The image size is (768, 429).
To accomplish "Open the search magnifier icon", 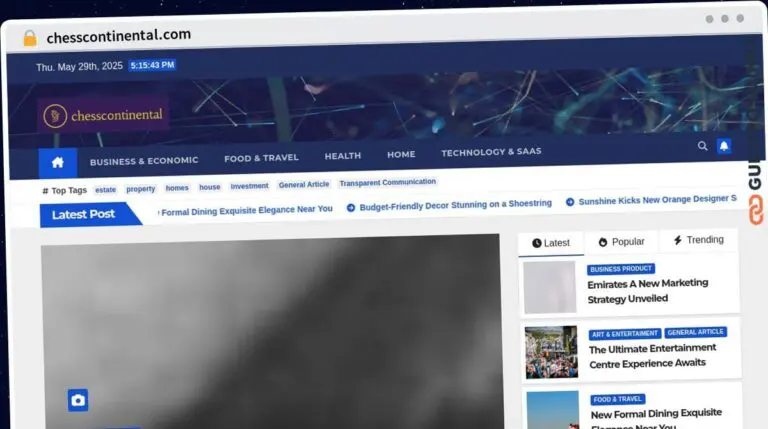I will click(x=702, y=146).
